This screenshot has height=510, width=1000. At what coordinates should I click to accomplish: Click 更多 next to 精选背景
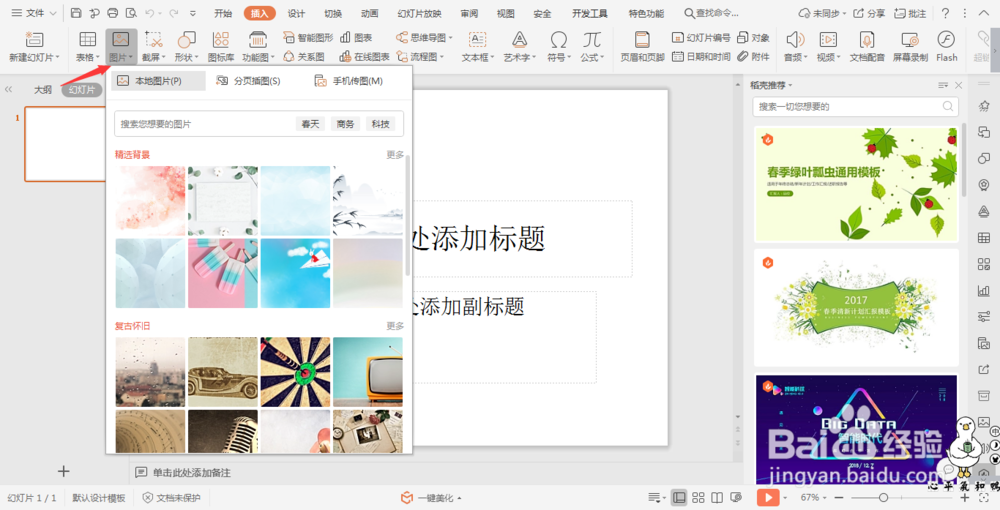pos(395,155)
